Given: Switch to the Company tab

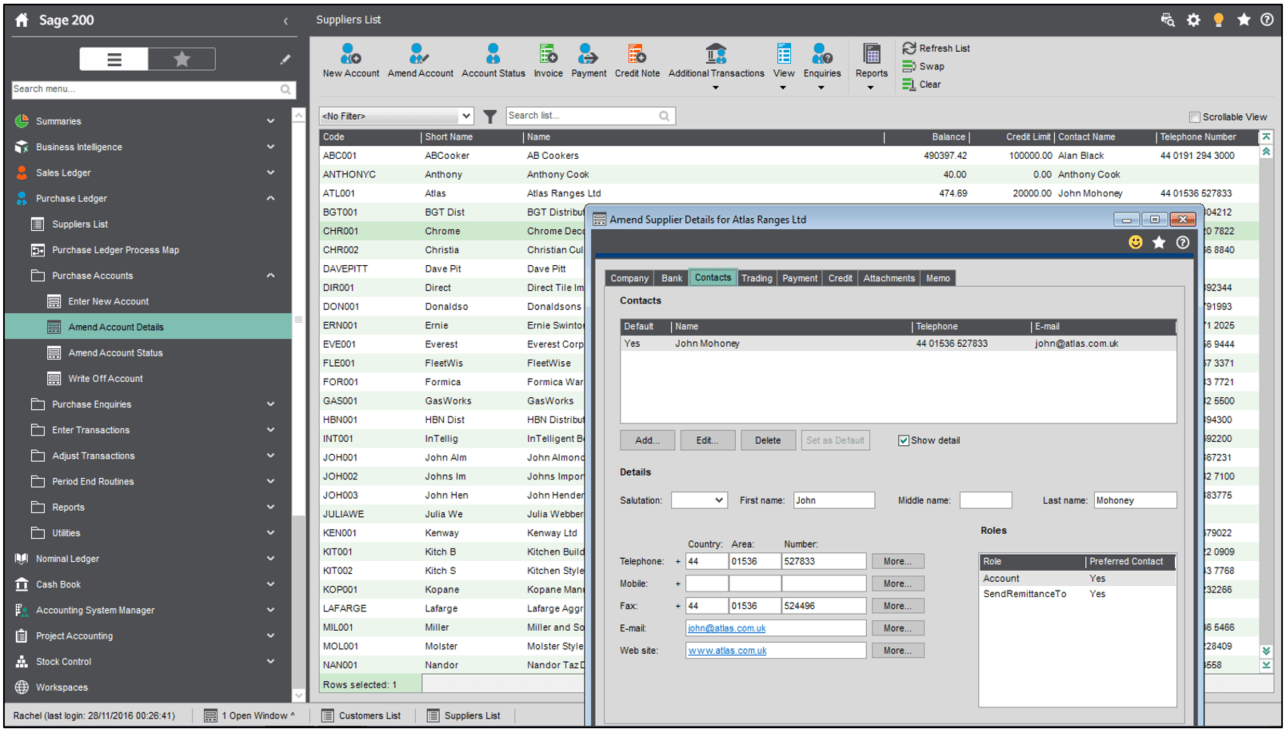Looking at the screenshot, I should (x=630, y=278).
